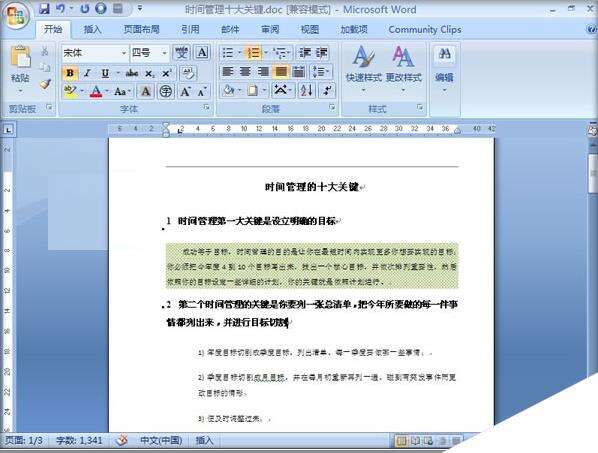The height and width of the screenshot is (453, 598).
Task: Click the Office button
Action: click(16, 16)
